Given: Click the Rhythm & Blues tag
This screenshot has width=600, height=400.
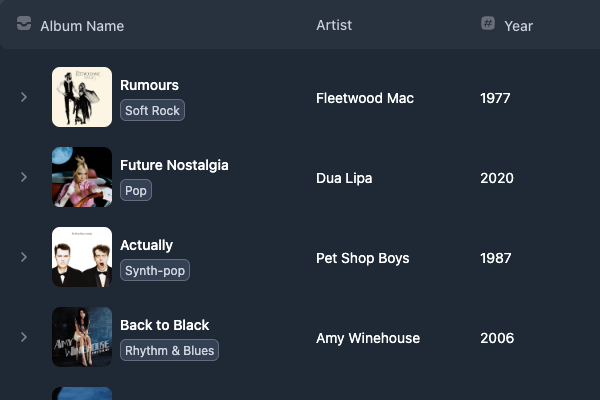Looking at the screenshot, I should click(170, 351).
